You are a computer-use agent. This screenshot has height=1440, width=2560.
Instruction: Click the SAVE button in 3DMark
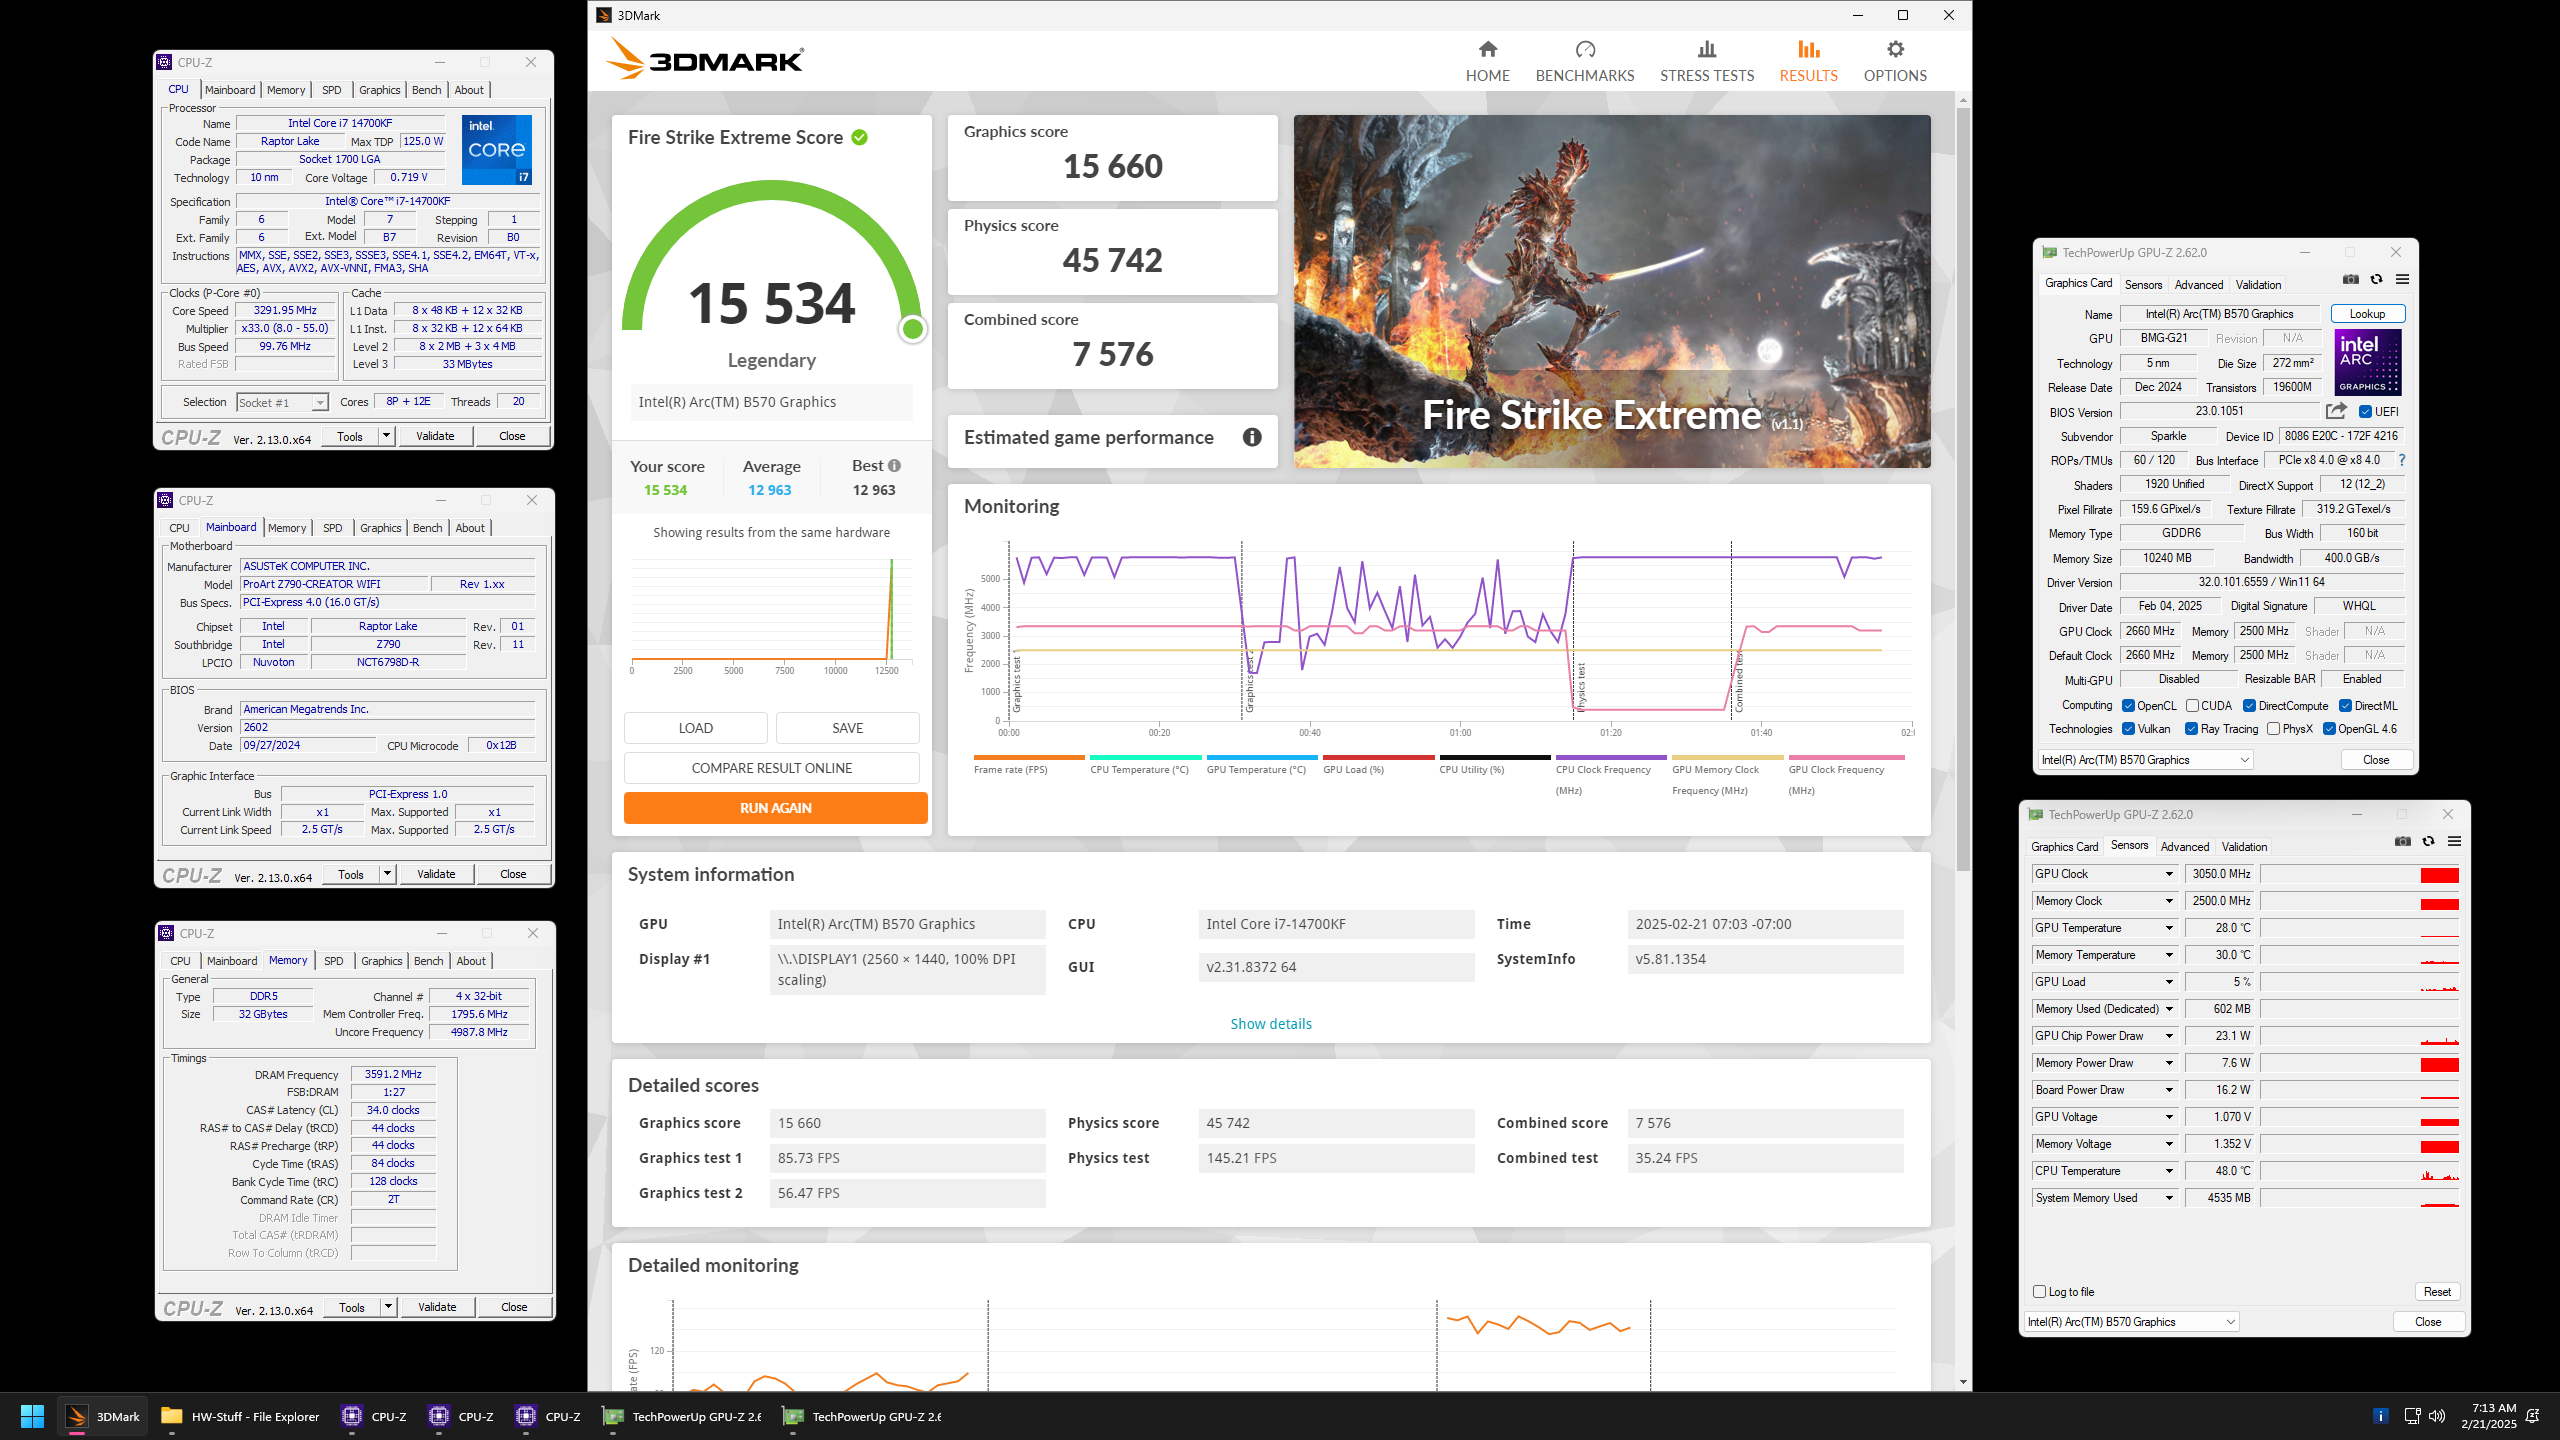(x=847, y=728)
